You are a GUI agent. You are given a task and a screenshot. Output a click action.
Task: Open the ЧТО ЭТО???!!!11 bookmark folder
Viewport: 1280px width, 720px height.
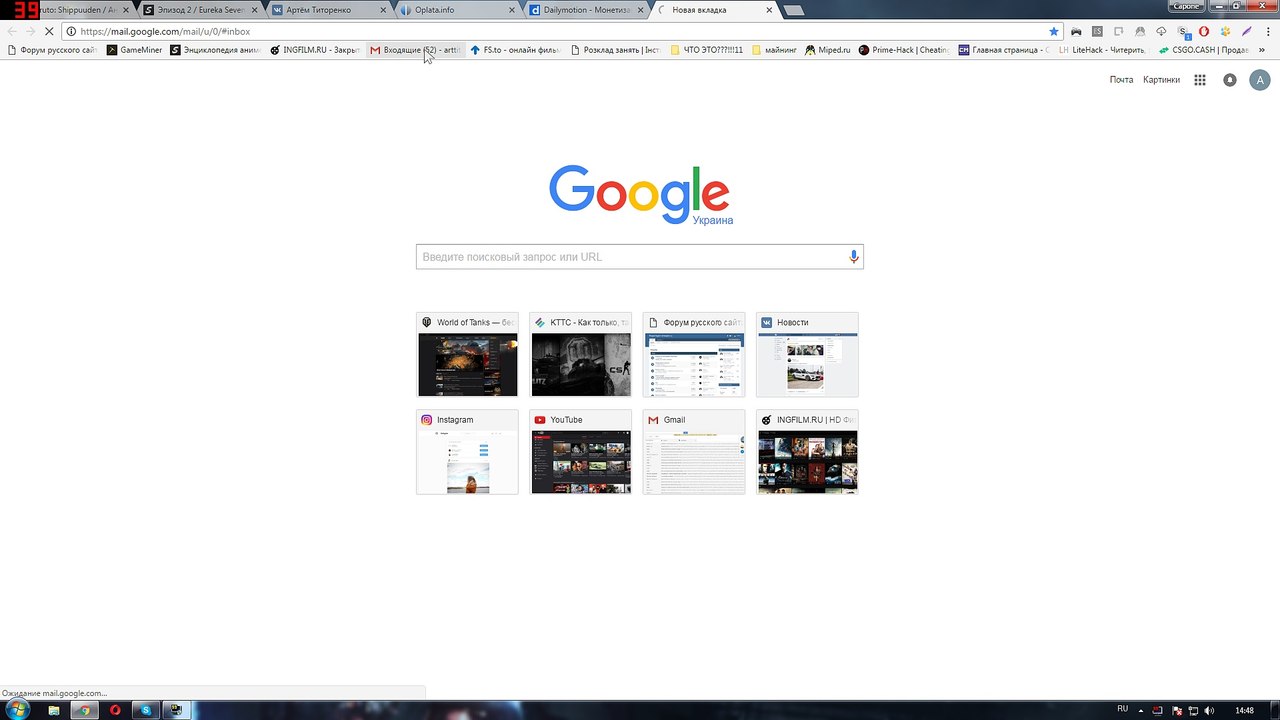click(x=707, y=49)
